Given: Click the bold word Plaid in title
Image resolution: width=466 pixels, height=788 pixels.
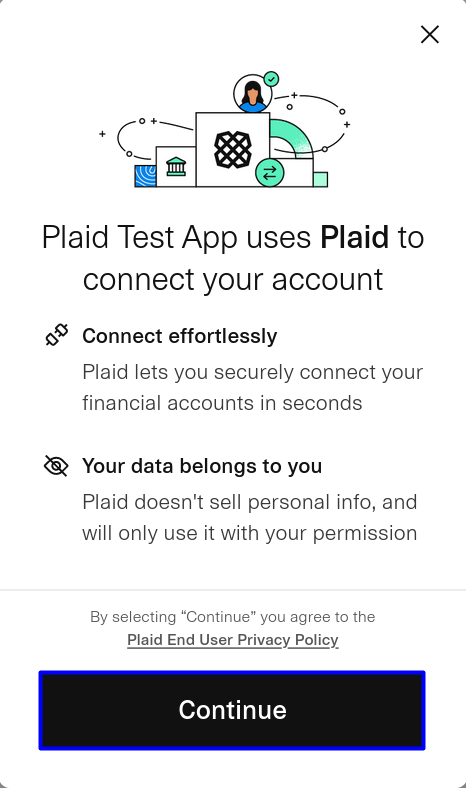Looking at the screenshot, I should point(354,237).
